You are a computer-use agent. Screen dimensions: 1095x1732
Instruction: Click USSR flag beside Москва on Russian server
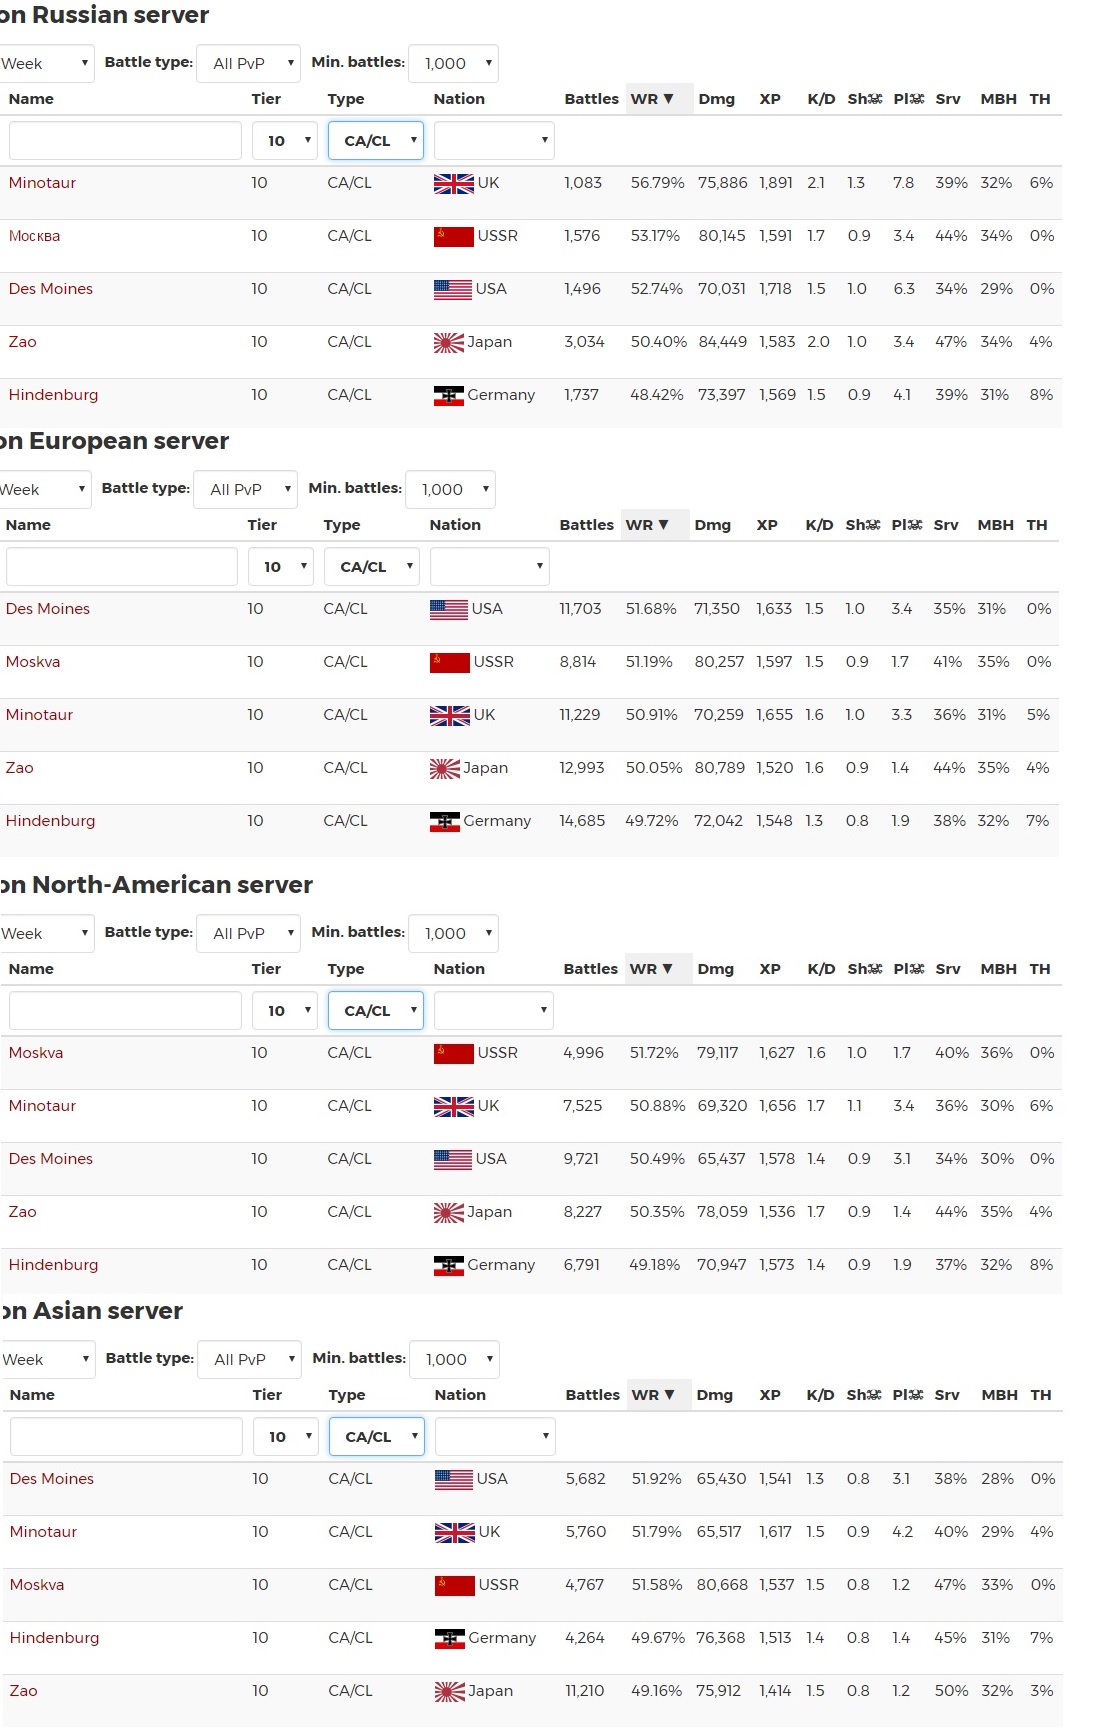pos(453,237)
